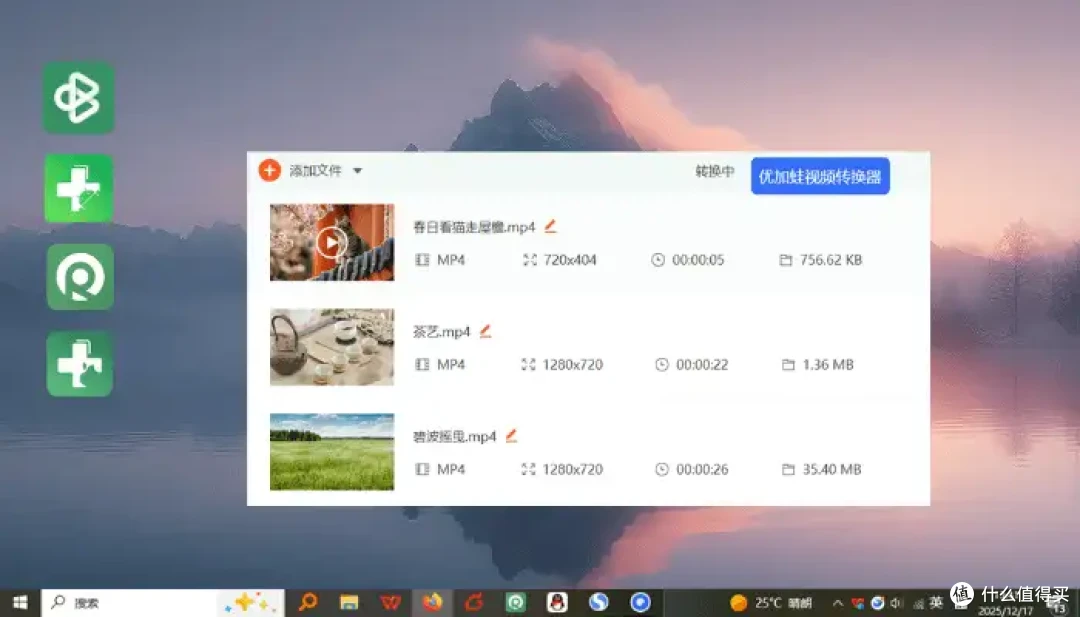The image size is (1080, 617).
Task: Open the Windows Start menu
Action: (x=20, y=603)
